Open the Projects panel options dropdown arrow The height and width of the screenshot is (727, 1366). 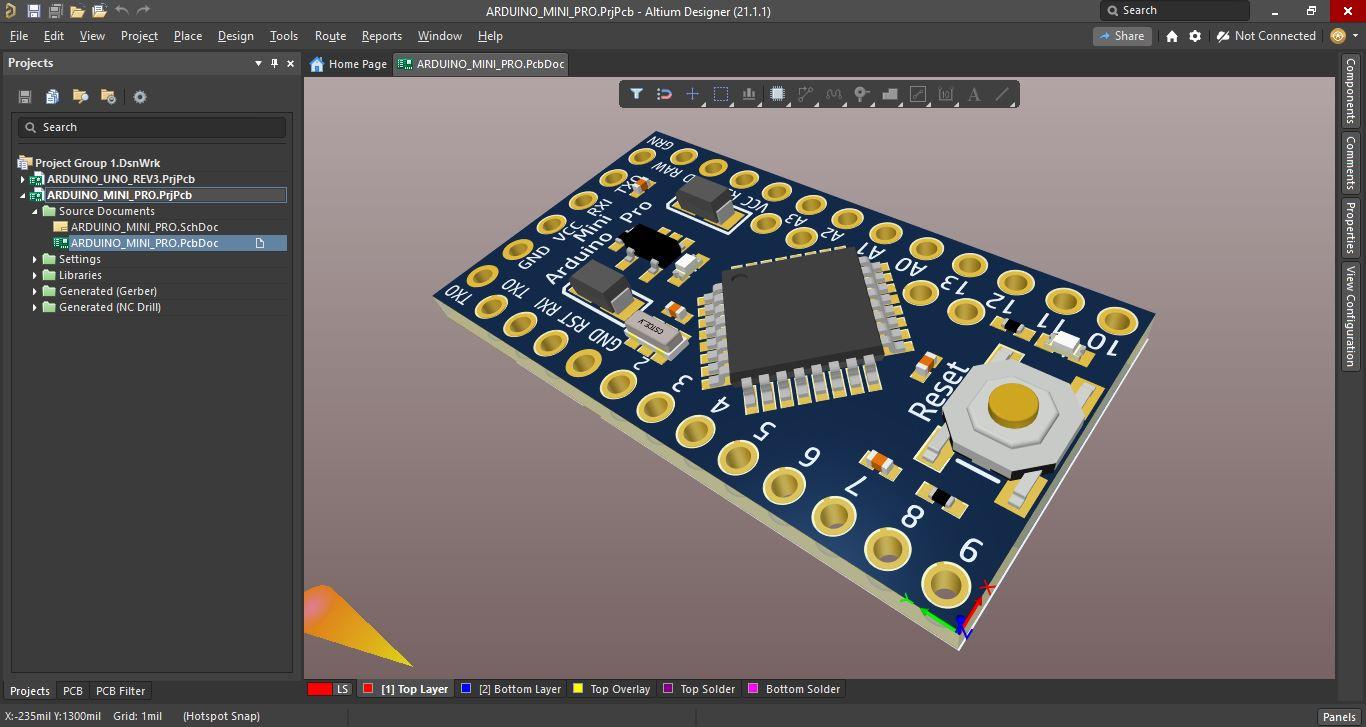[x=258, y=63]
